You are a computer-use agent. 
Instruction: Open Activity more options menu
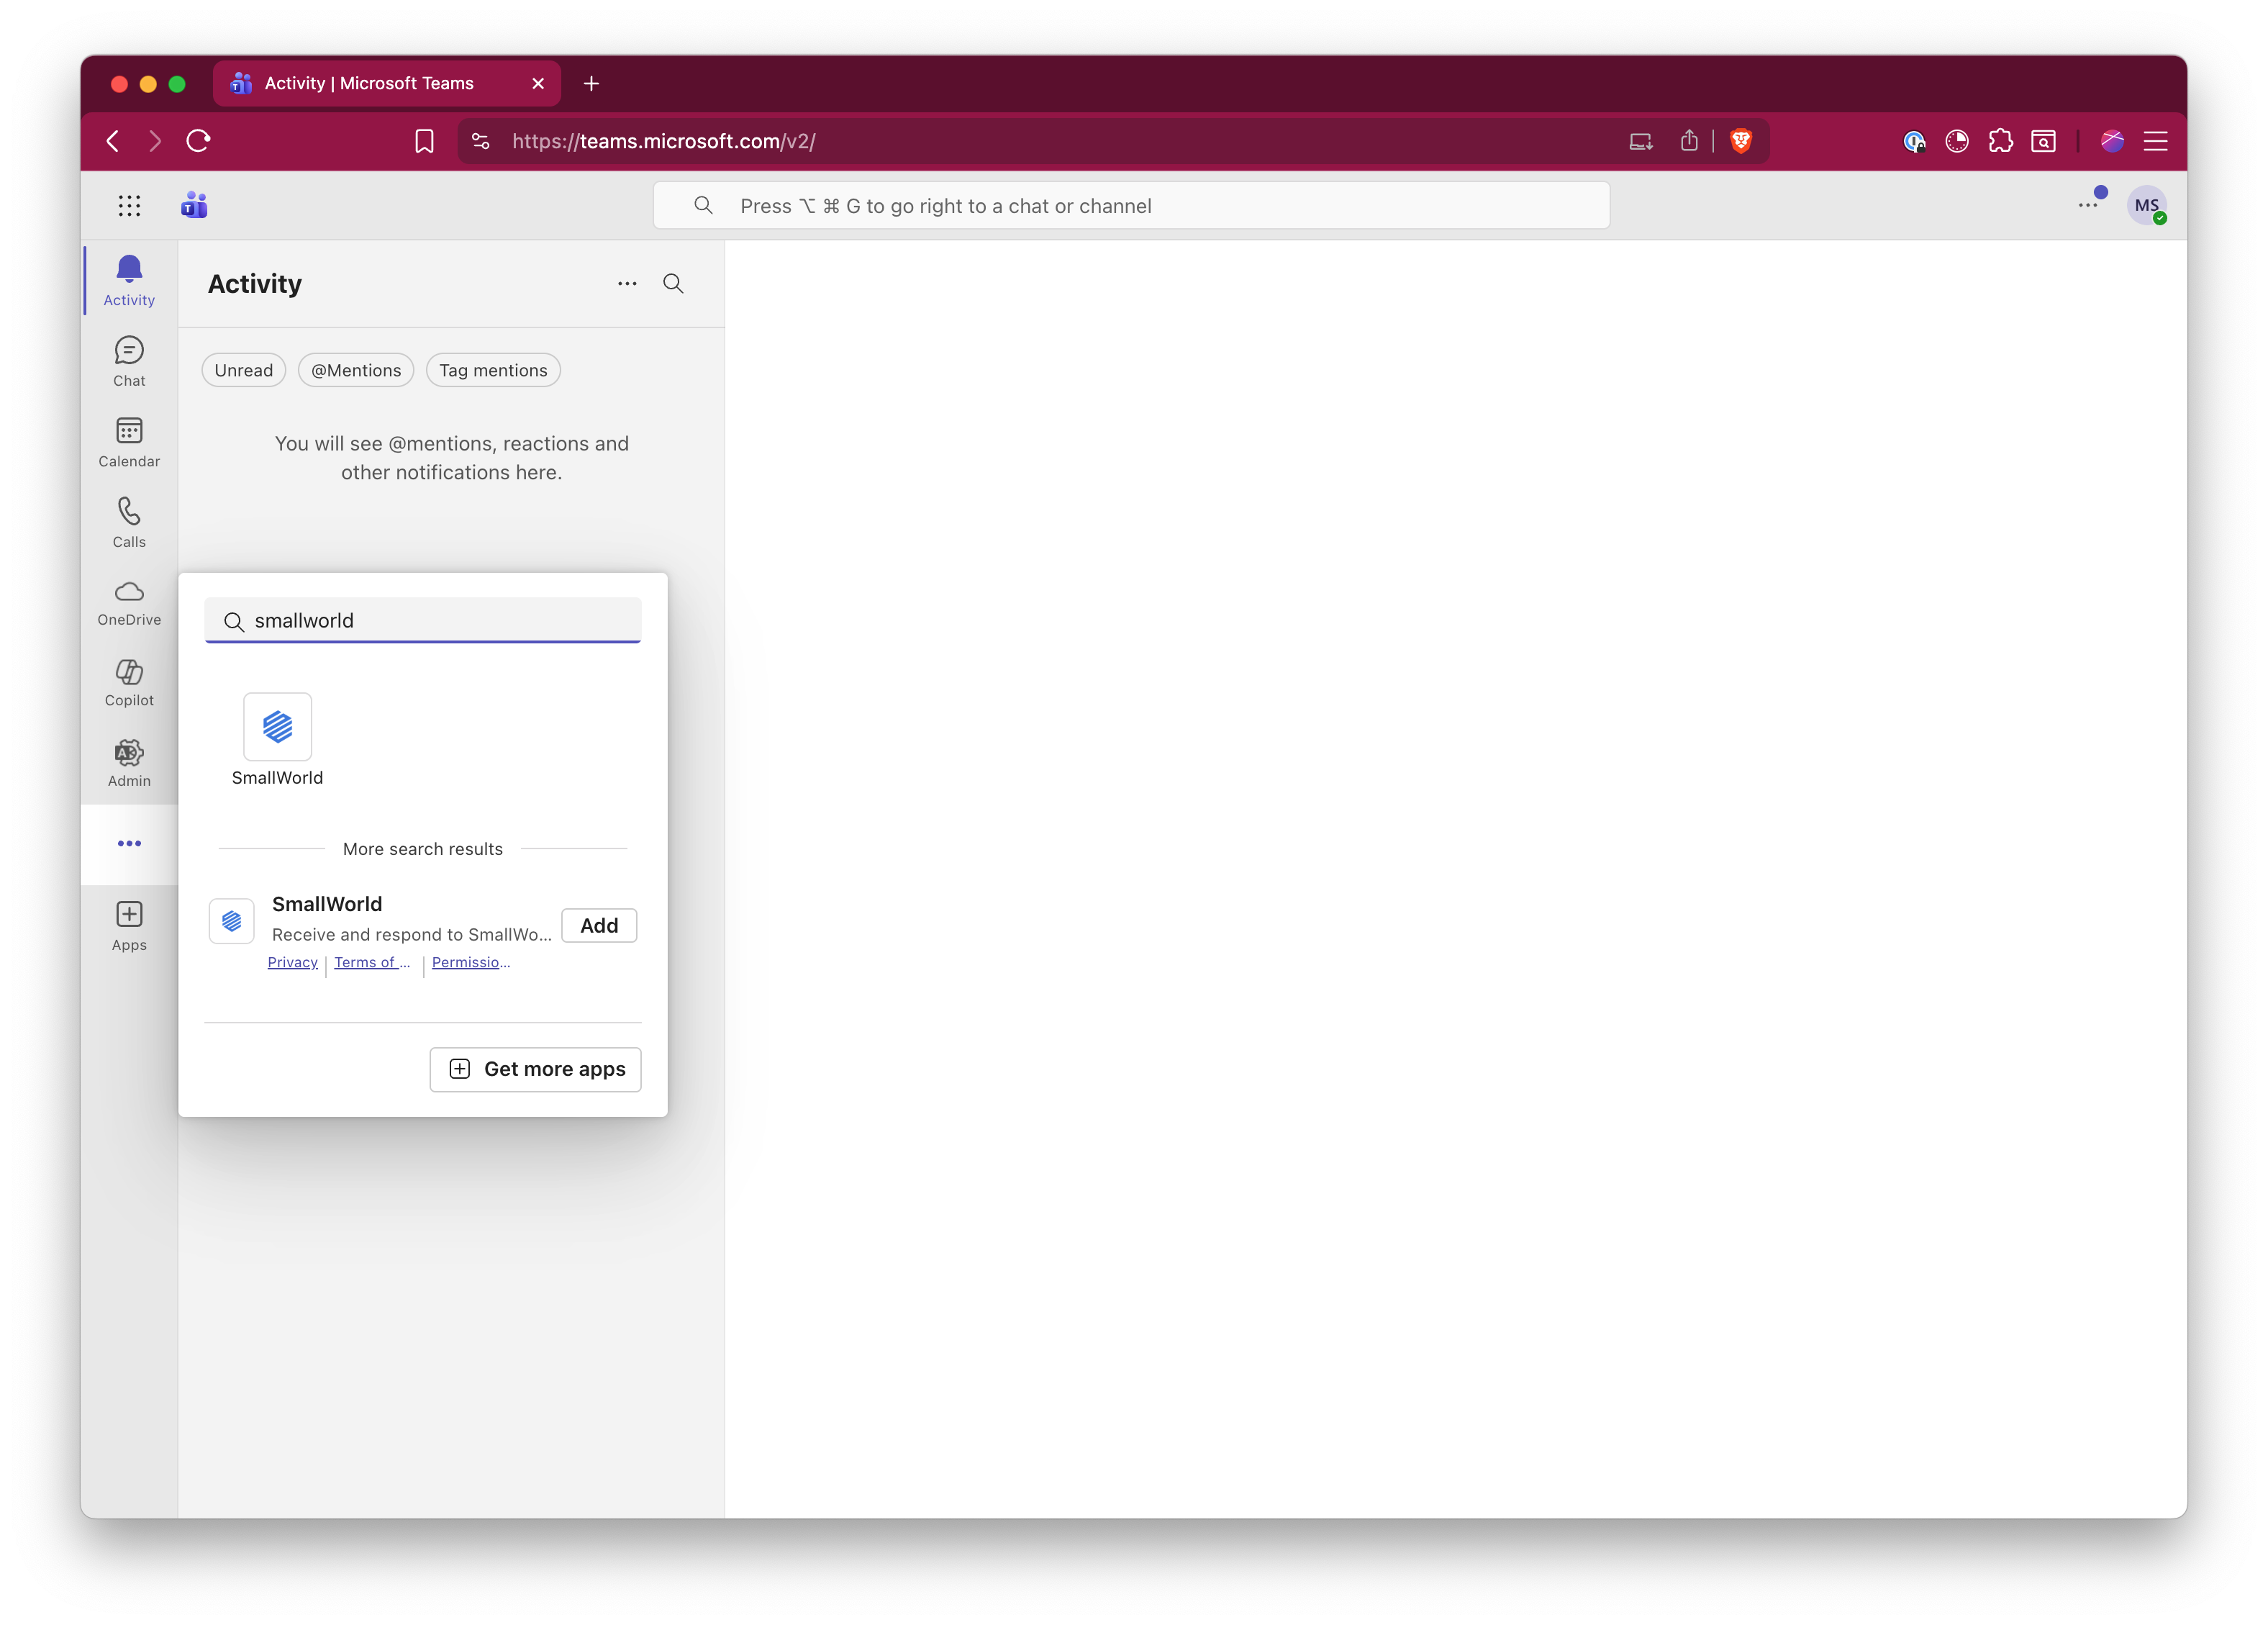627,284
